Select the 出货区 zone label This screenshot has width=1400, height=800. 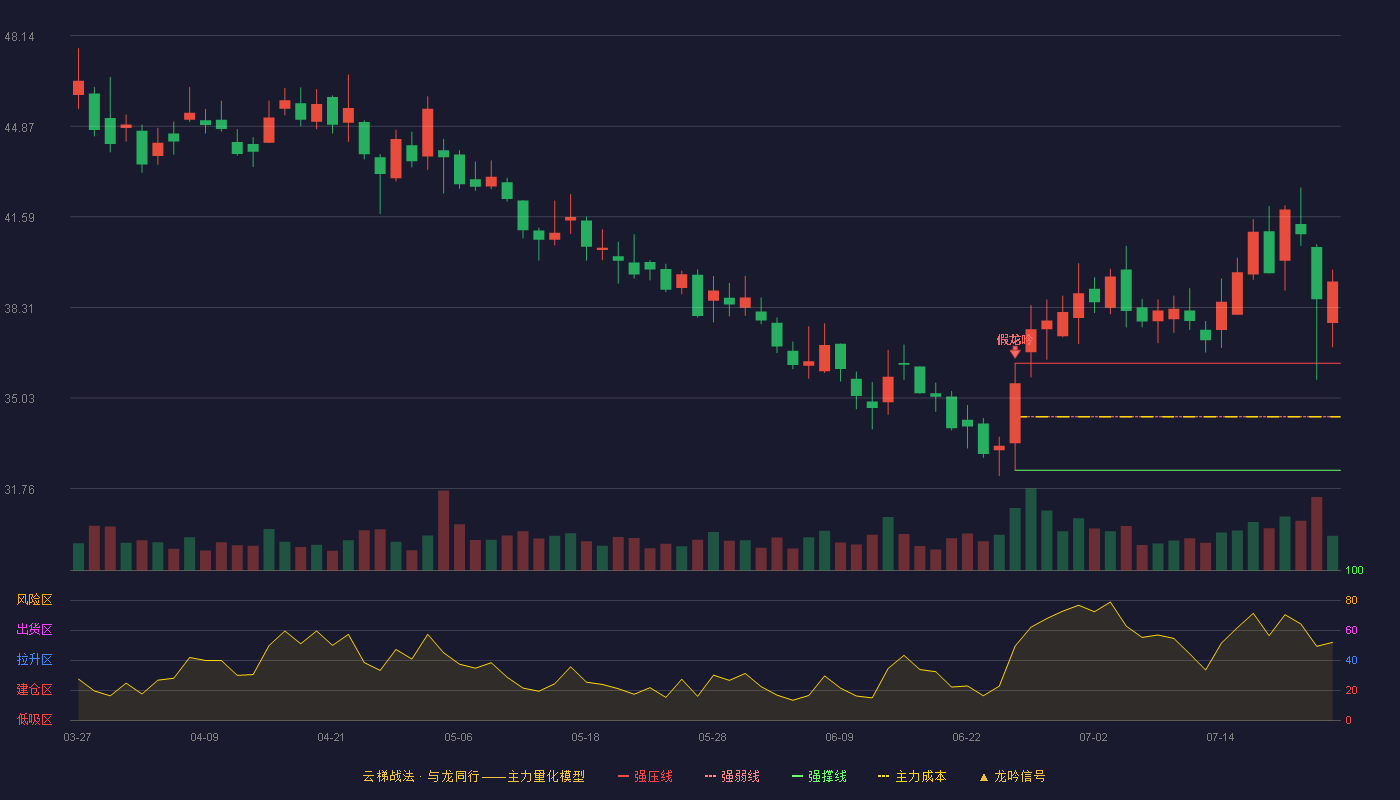click(34, 630)
